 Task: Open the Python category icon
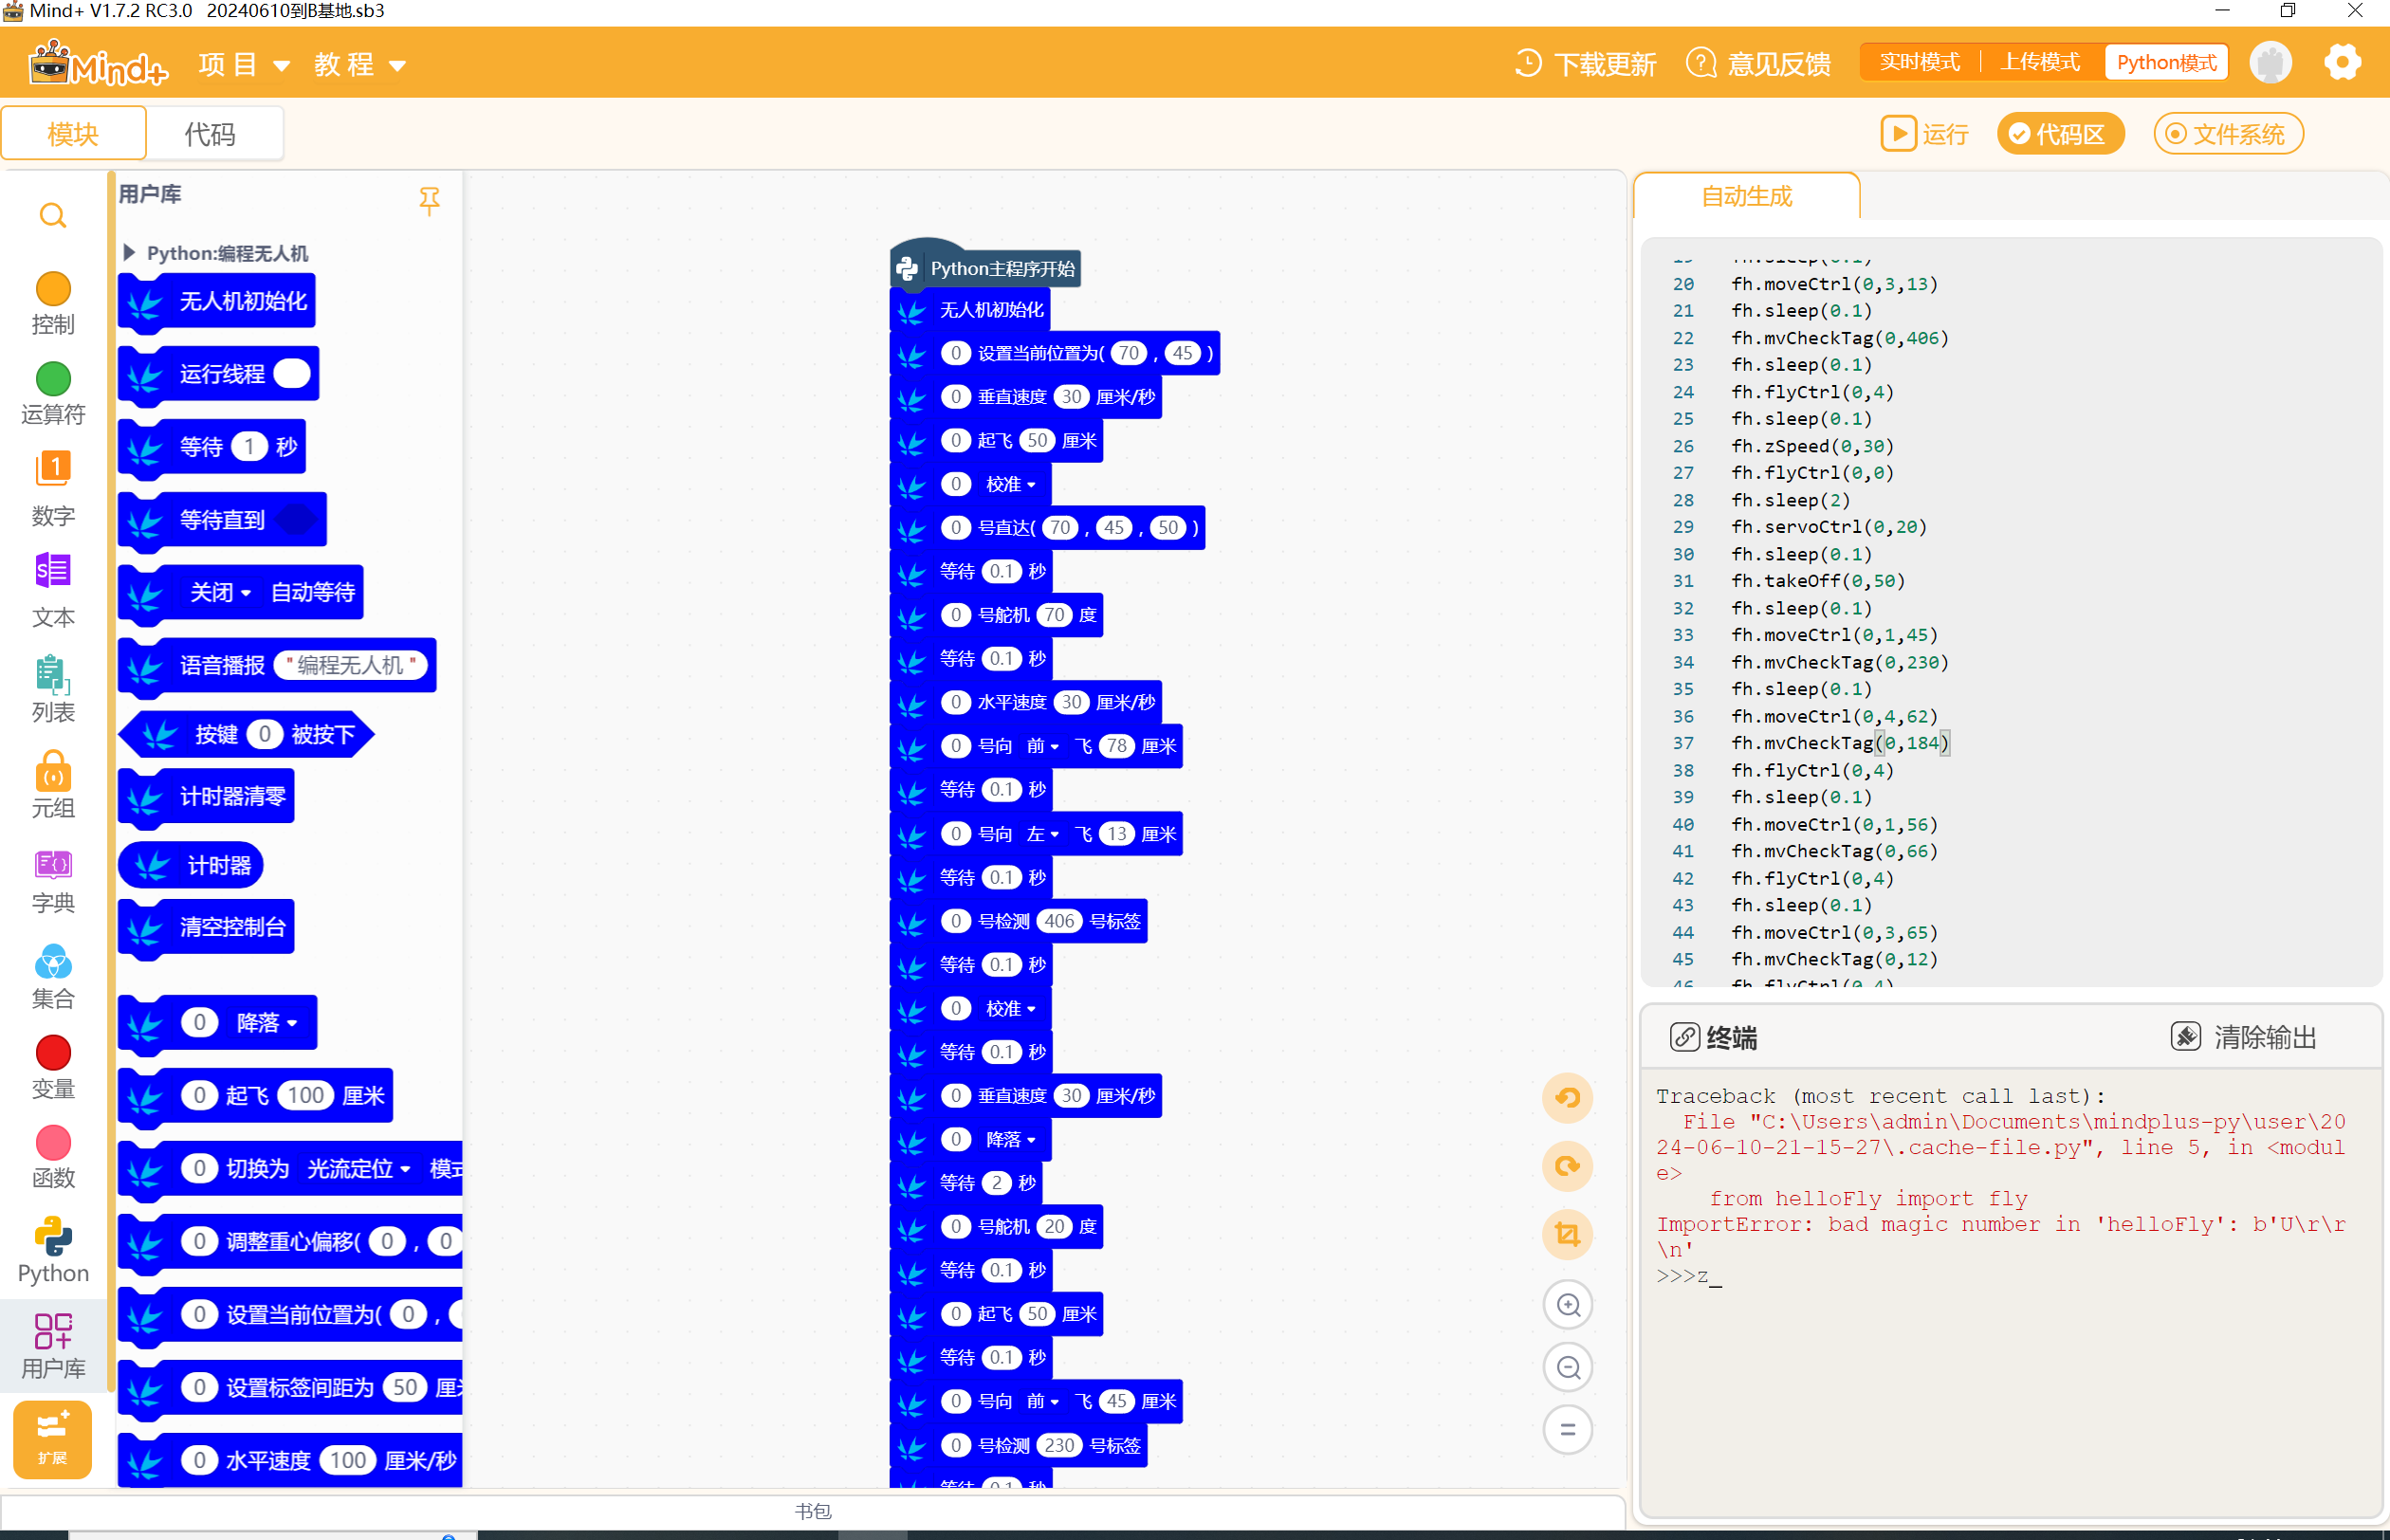[53, 1236]
